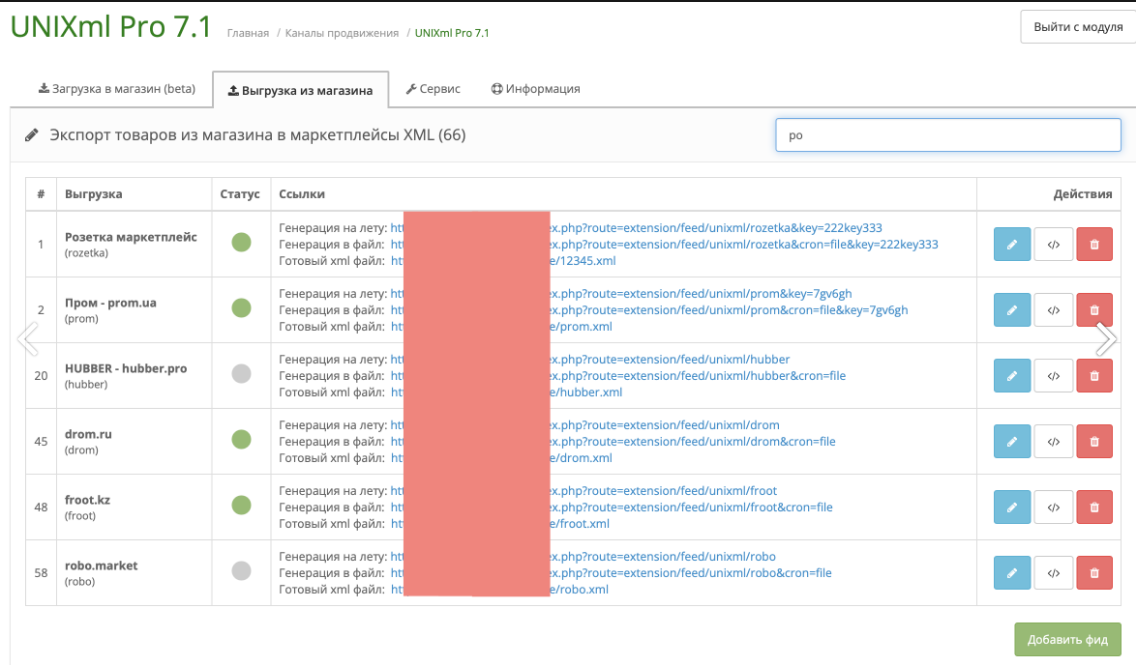Go to next slide with right arrow
This screenshot has height=665, width=1136.
click(1105, 339)
